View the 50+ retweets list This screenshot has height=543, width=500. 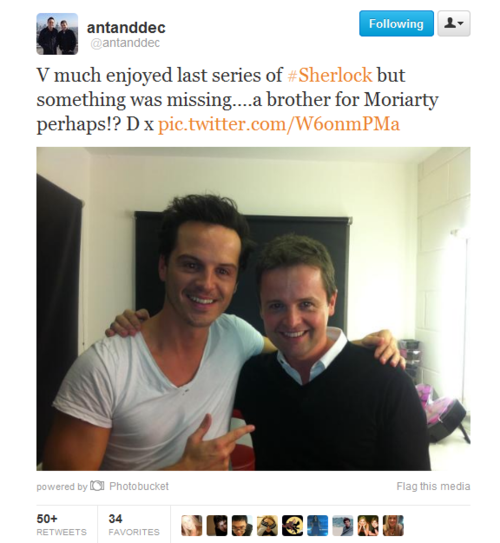point(62,524)
